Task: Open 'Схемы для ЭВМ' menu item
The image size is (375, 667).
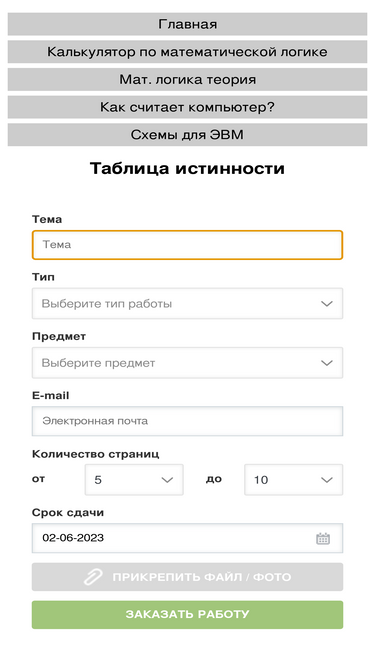Action: 187,135
